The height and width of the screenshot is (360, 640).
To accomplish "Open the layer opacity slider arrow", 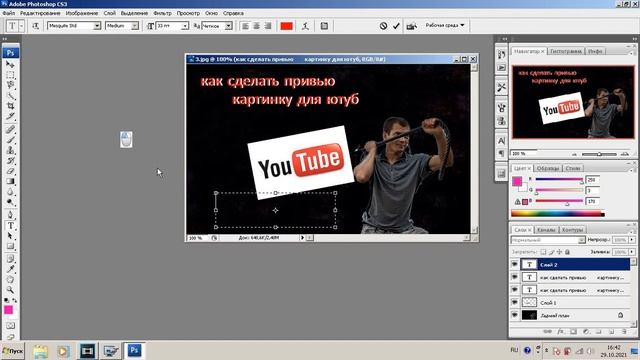I will [x=632, y=240].
